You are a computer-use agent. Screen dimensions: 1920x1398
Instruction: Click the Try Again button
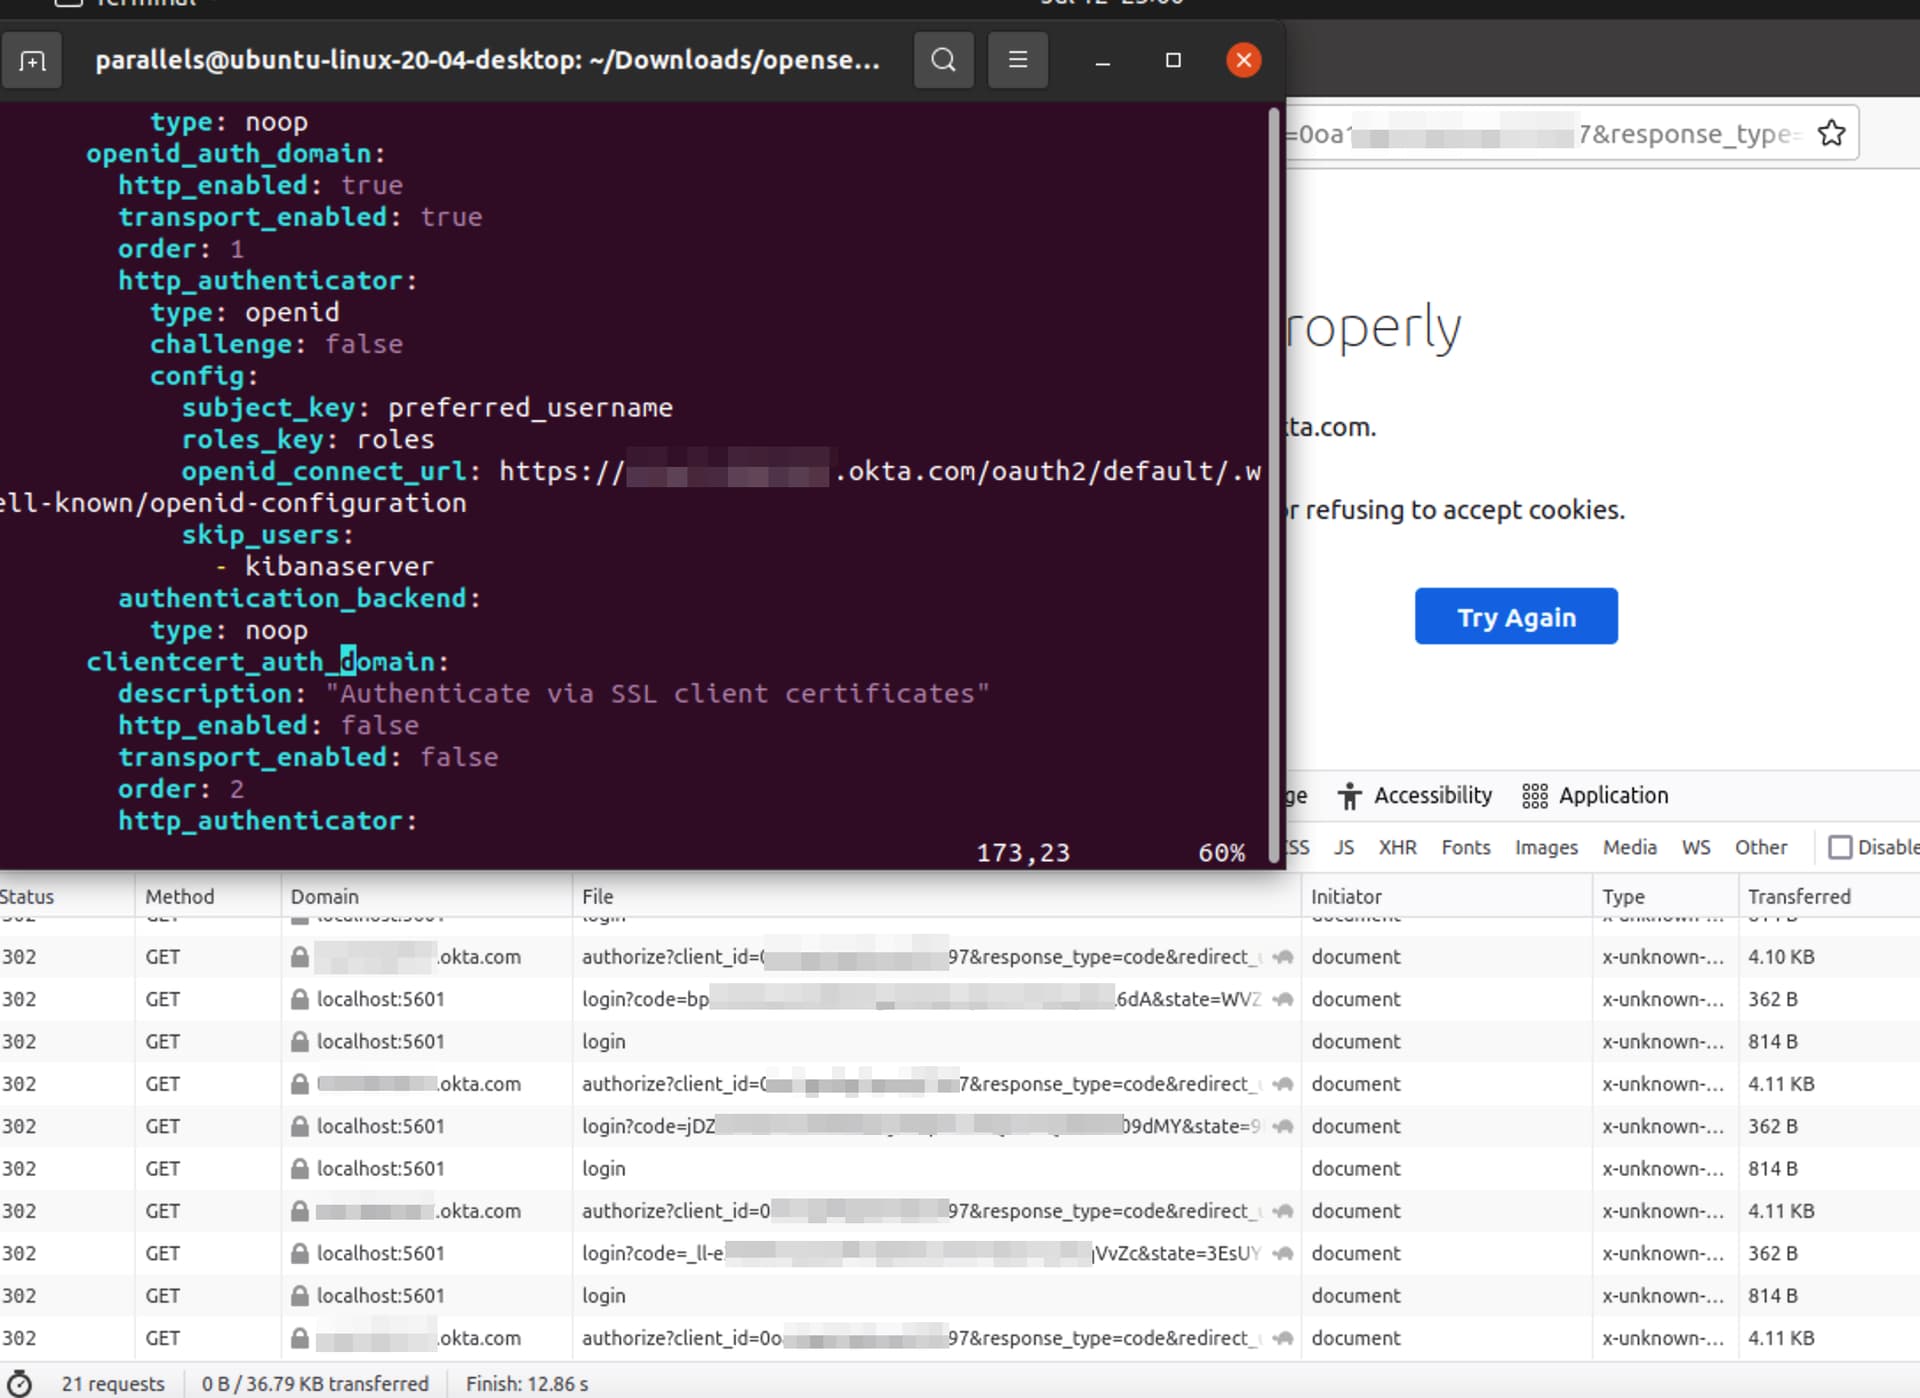pyautogui.click(x=1515, y=617)
